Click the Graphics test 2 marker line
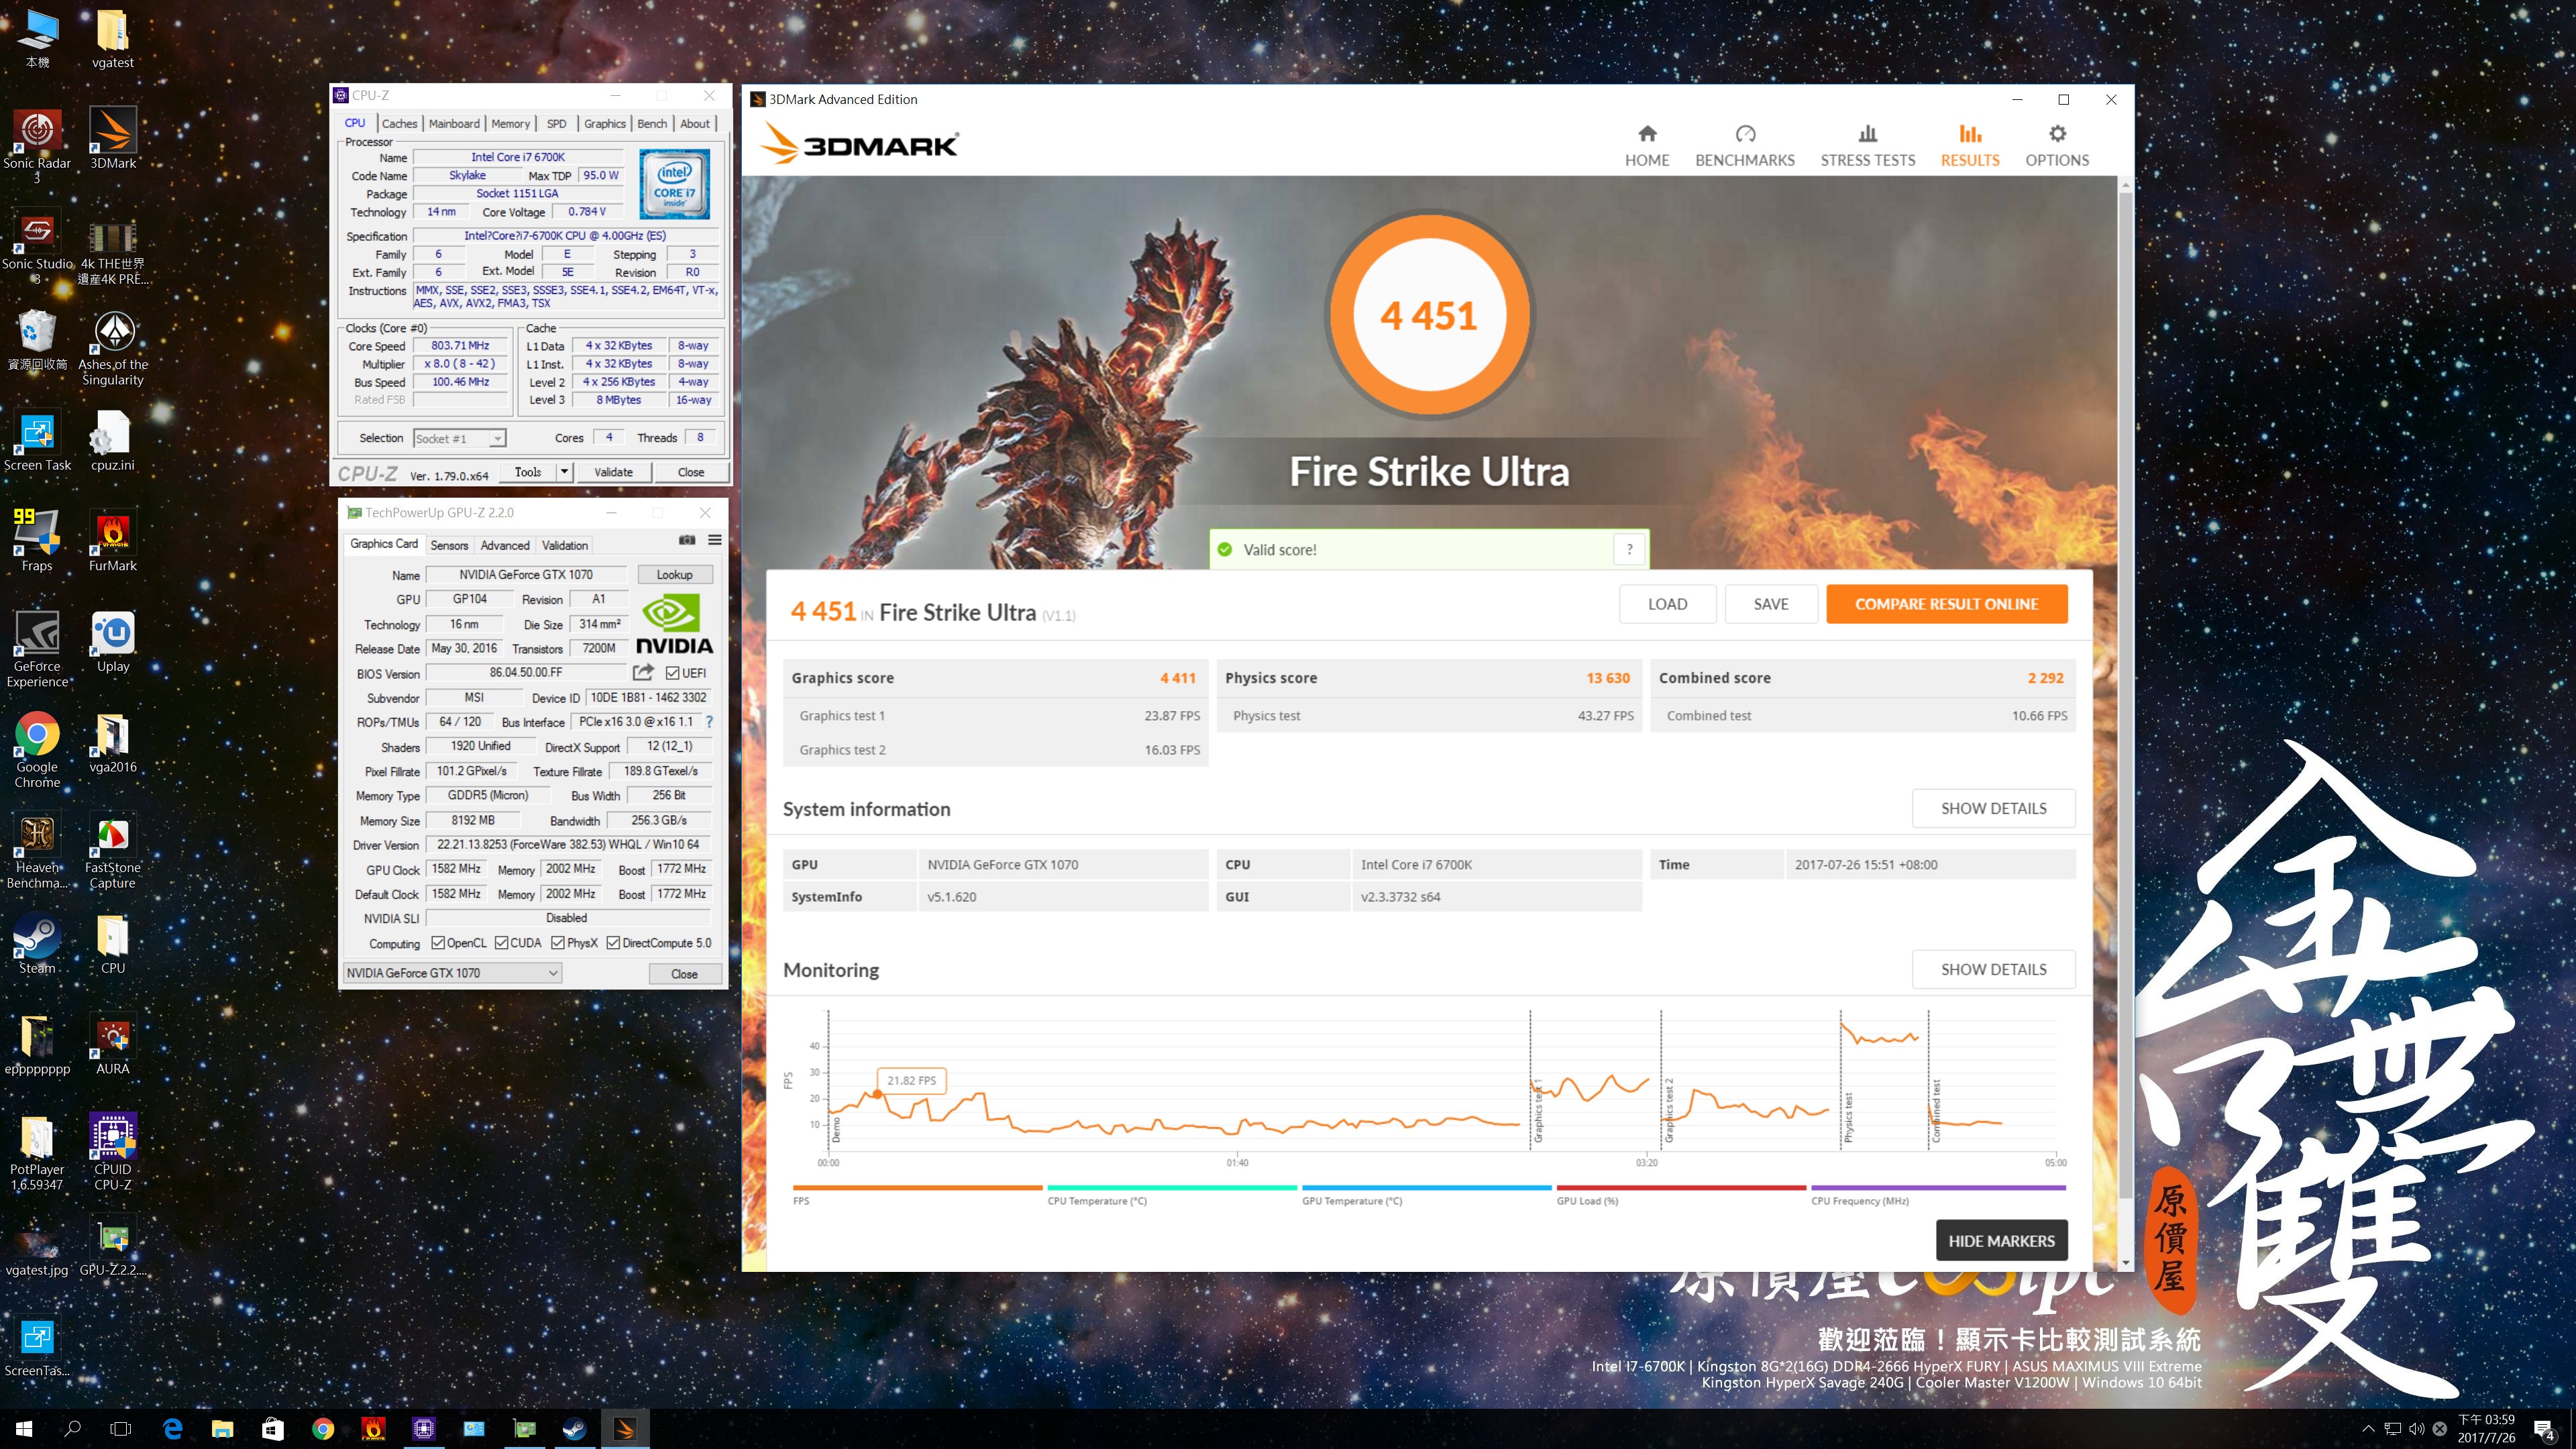 point(1661,1080)
